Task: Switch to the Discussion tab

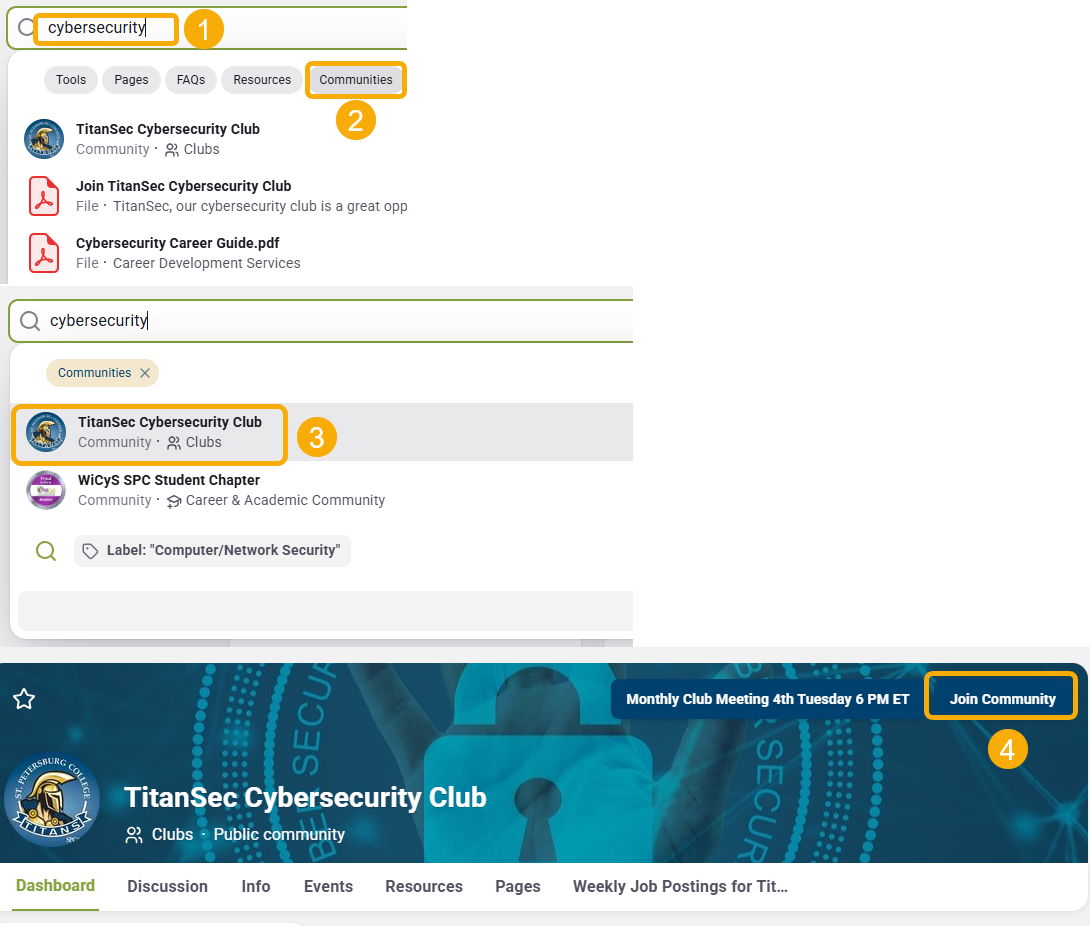Action: (168, 886)
